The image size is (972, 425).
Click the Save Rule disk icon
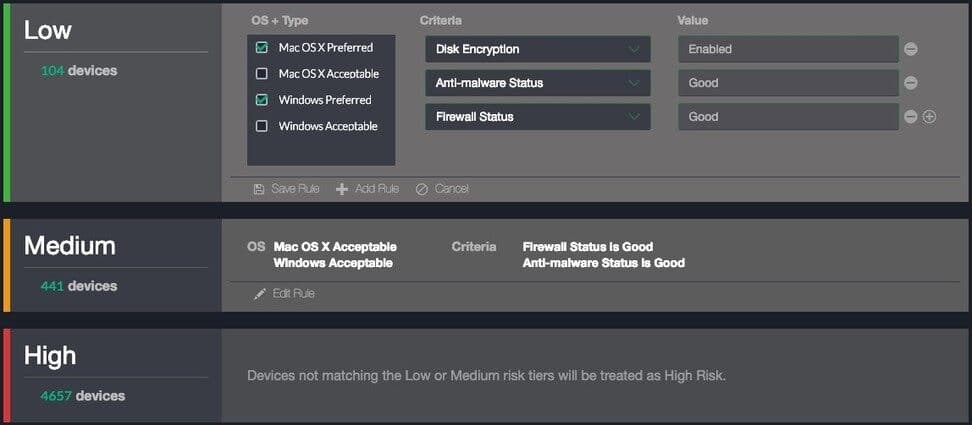tap(259, 189)
